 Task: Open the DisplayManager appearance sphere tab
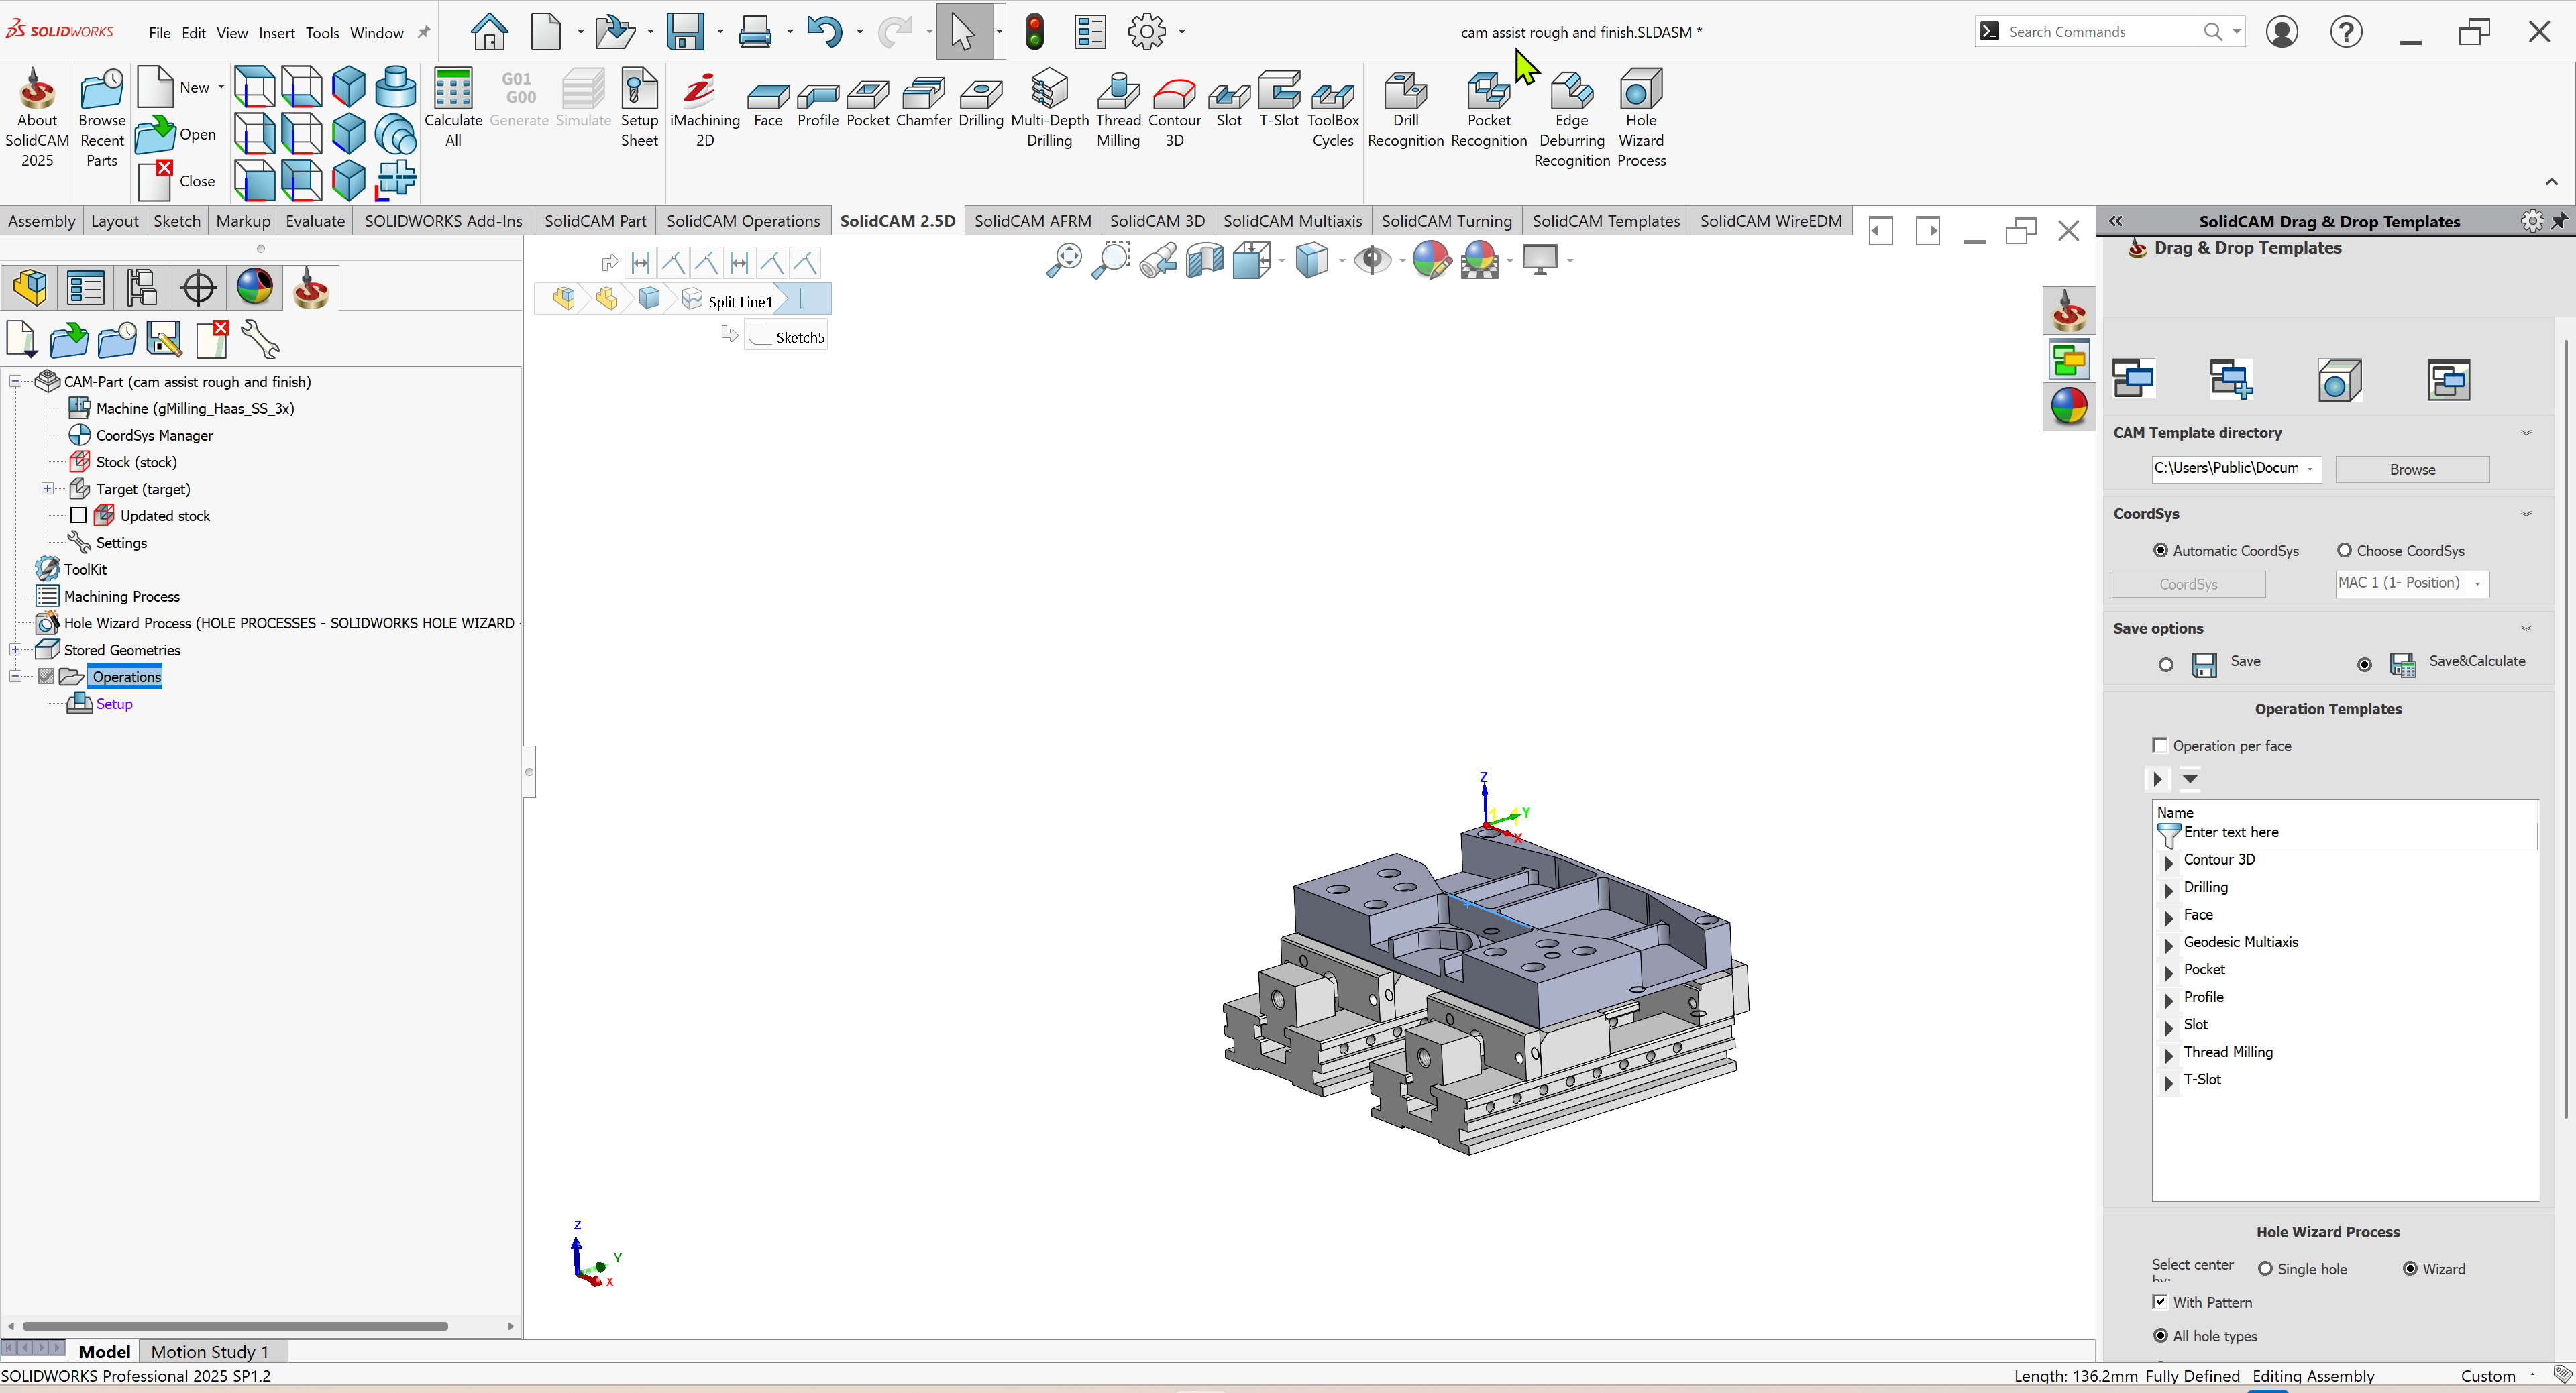point(255,288)
